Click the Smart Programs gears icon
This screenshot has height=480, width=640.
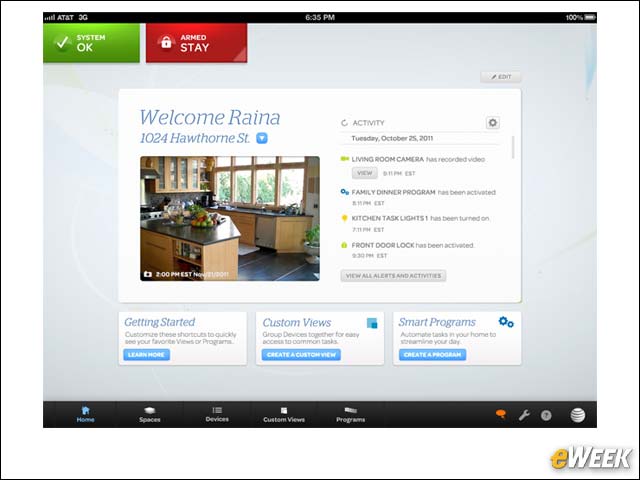point(506,322)
